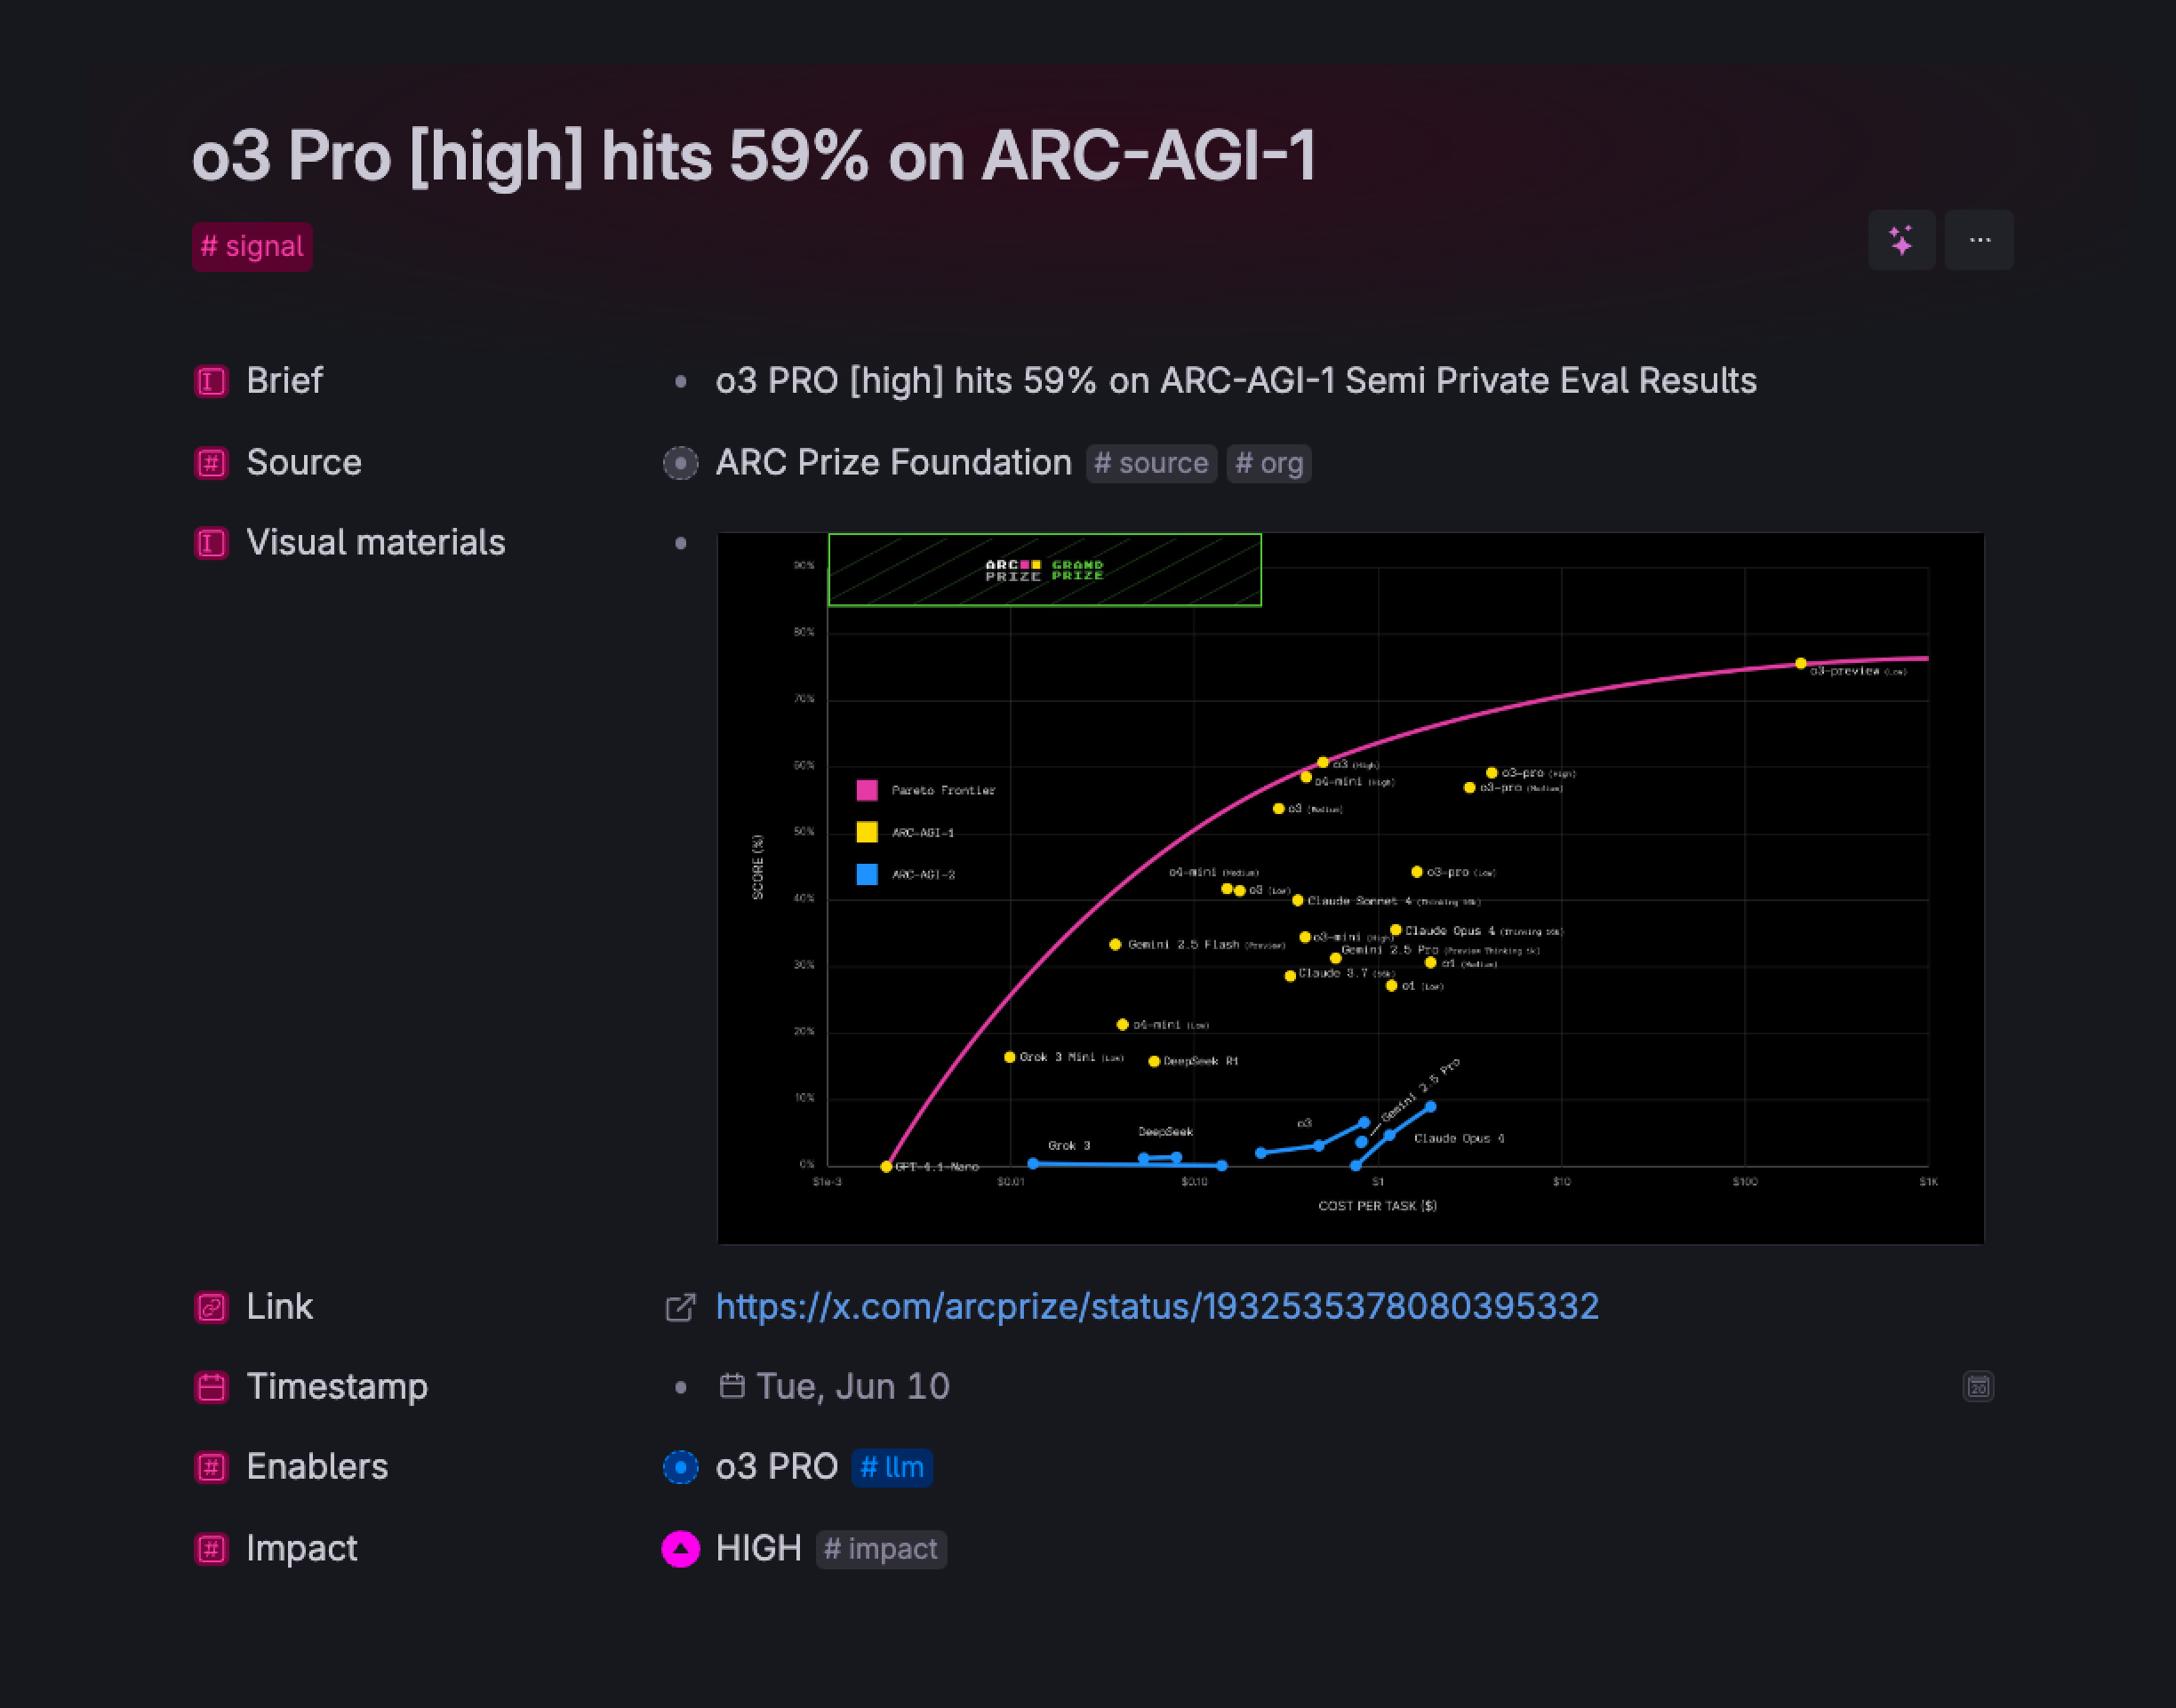Click the Impact field hash icon
Viewport: 2176px width, 1708px height.
point(211,1549)
